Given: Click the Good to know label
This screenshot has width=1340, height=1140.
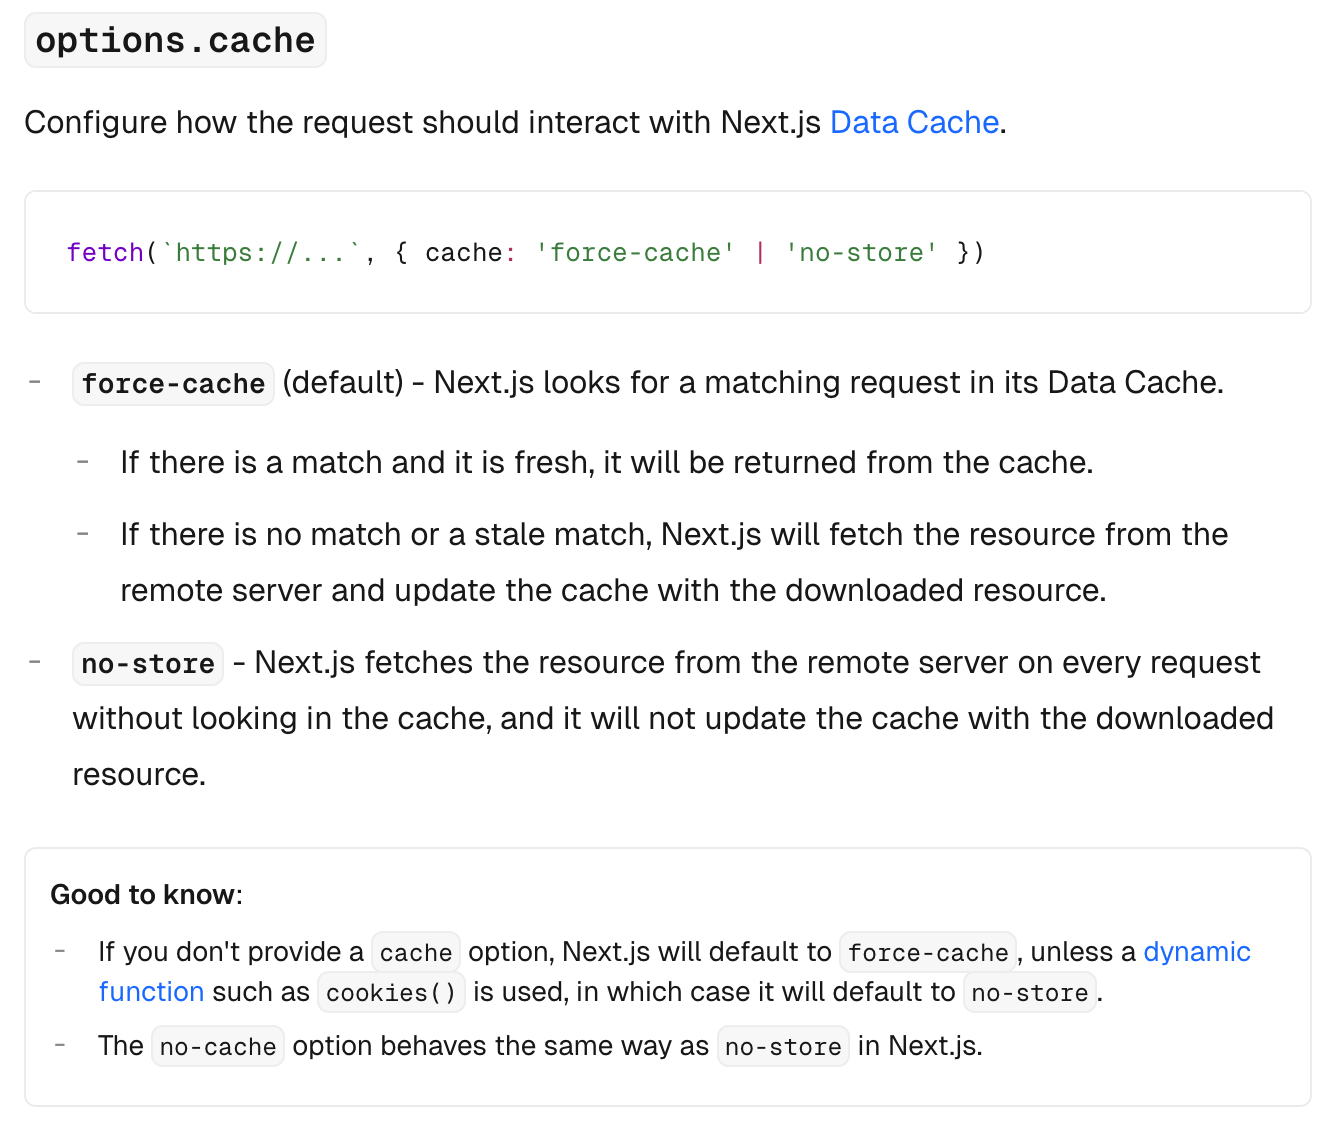Looking at the screenshot, I should tap(146, 894).
